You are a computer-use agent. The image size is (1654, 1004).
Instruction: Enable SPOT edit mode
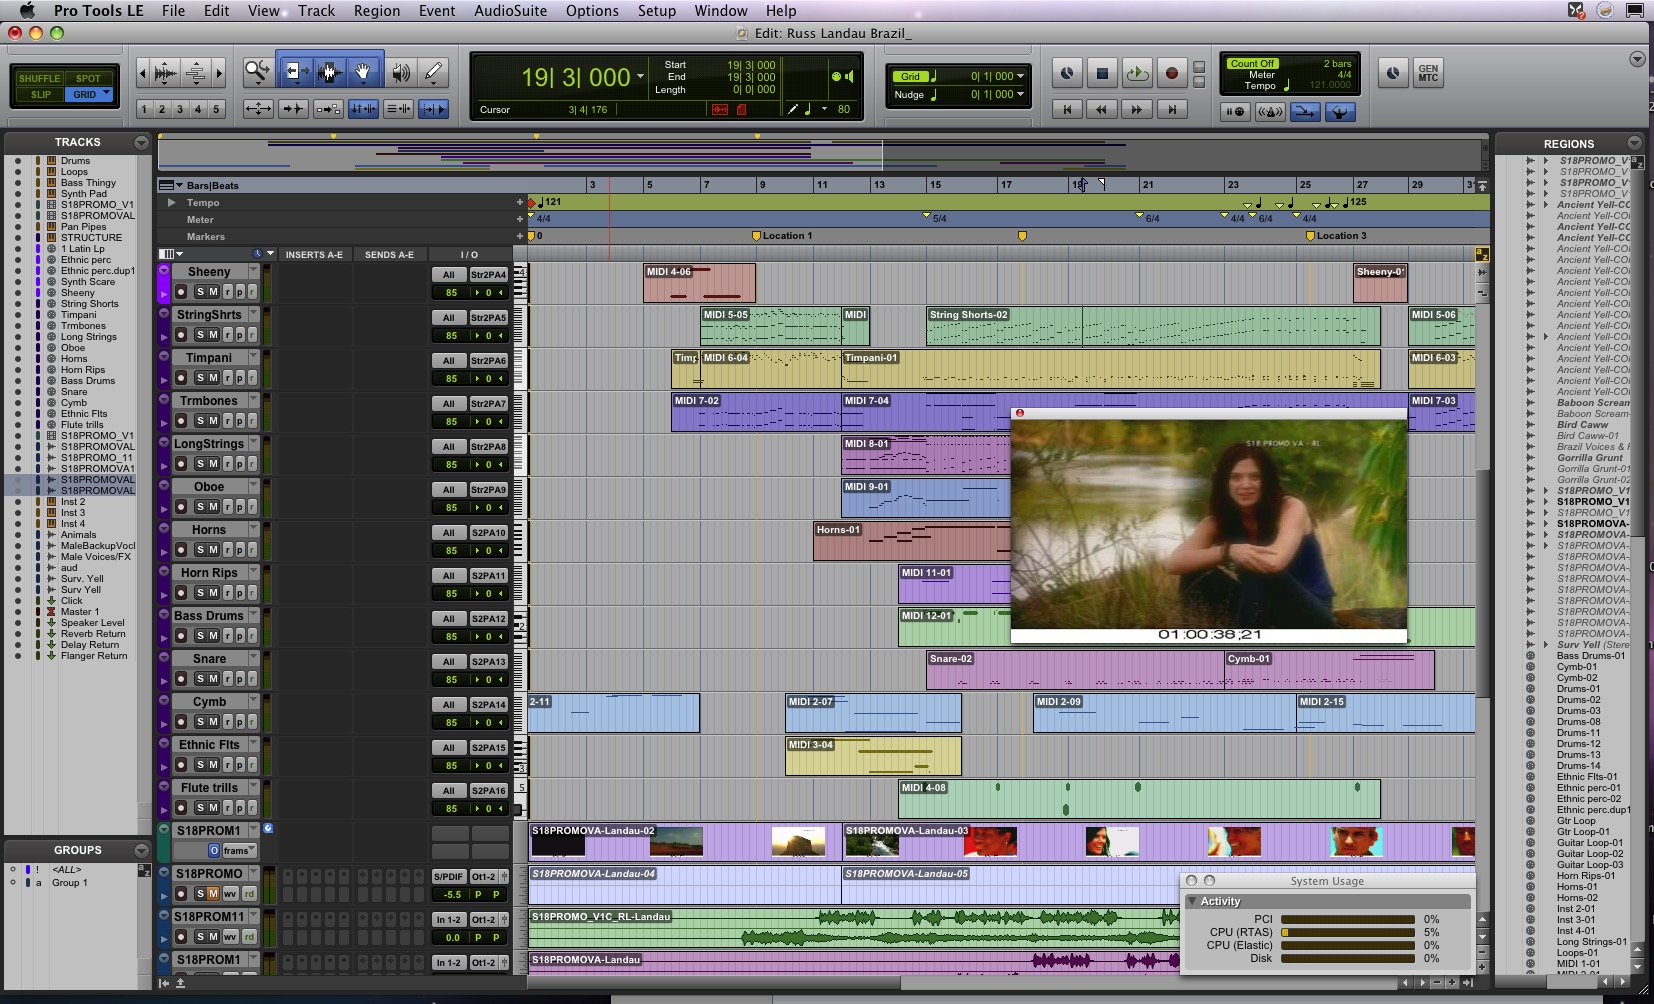(88, 78)
